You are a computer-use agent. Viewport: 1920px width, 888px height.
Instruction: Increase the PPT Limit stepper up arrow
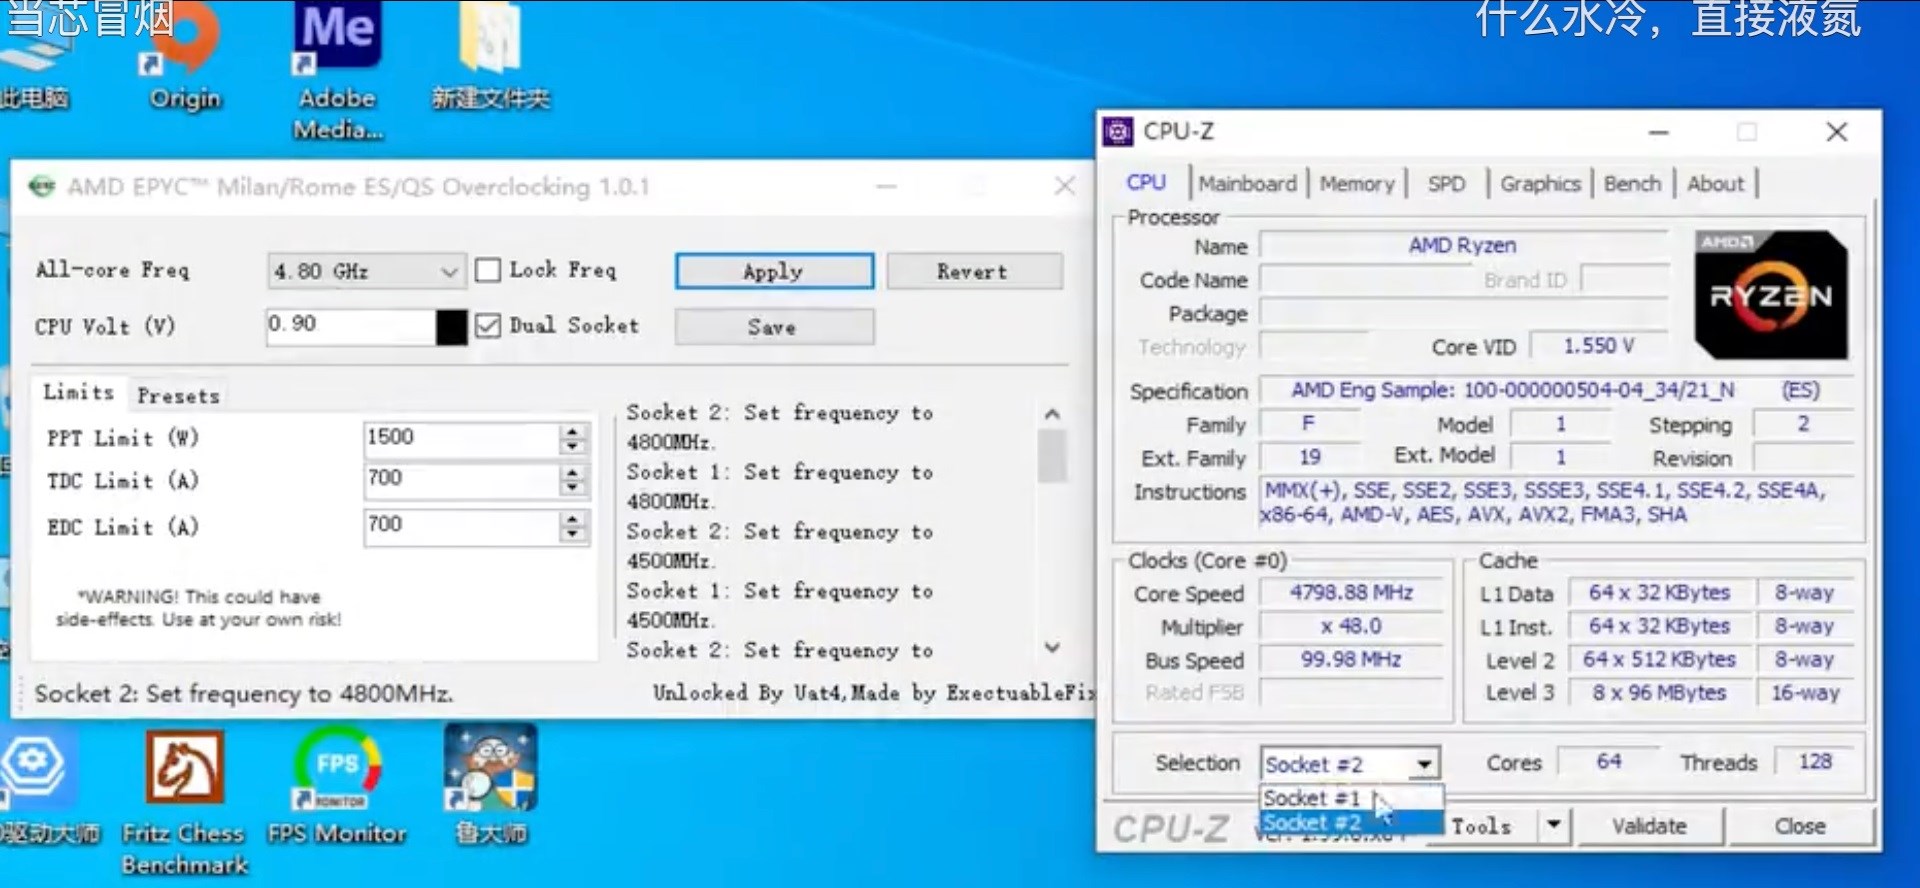click(x=572, y=430)
